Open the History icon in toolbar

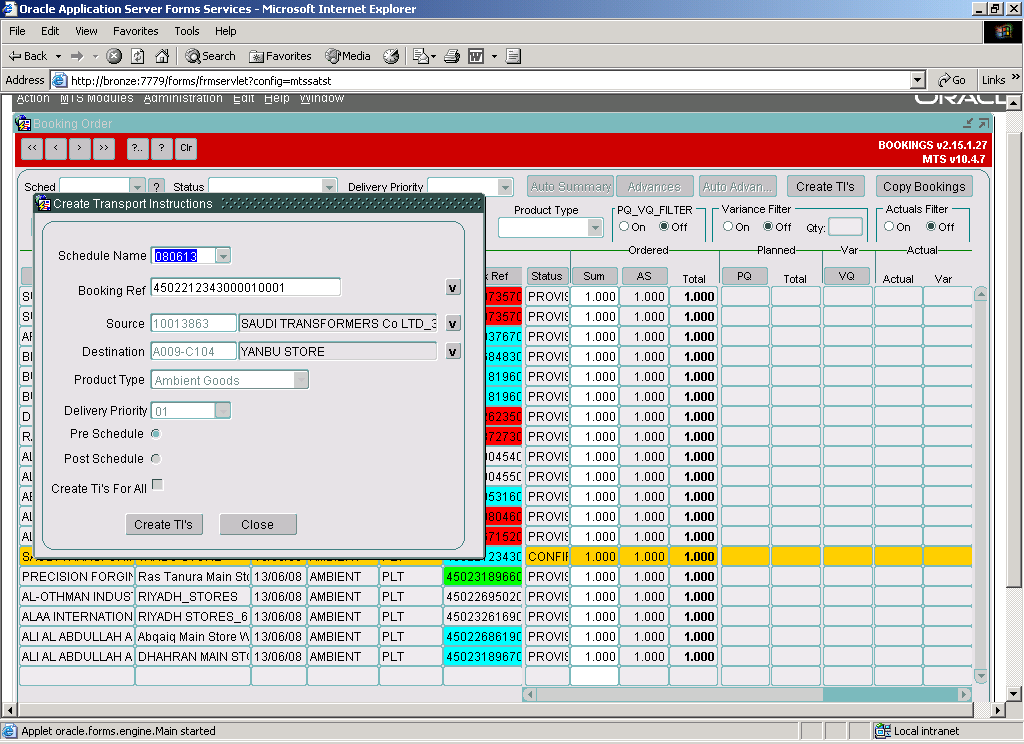pos(391,56)
